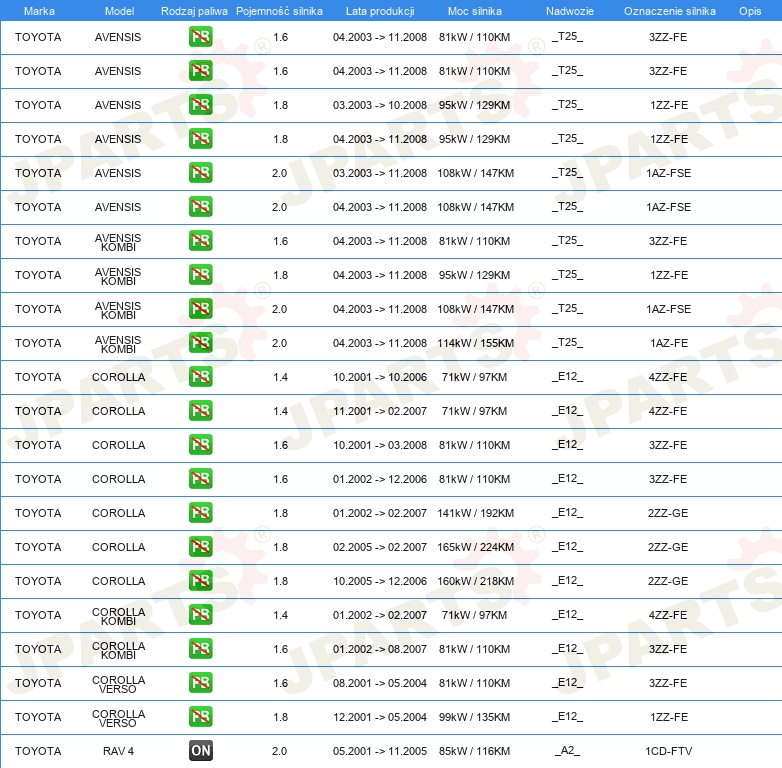Viewport: 782px width, 768px height.
Task: Click petrol icon in Avensis Kombi 1.6 row
Action: tap(200, 240)
